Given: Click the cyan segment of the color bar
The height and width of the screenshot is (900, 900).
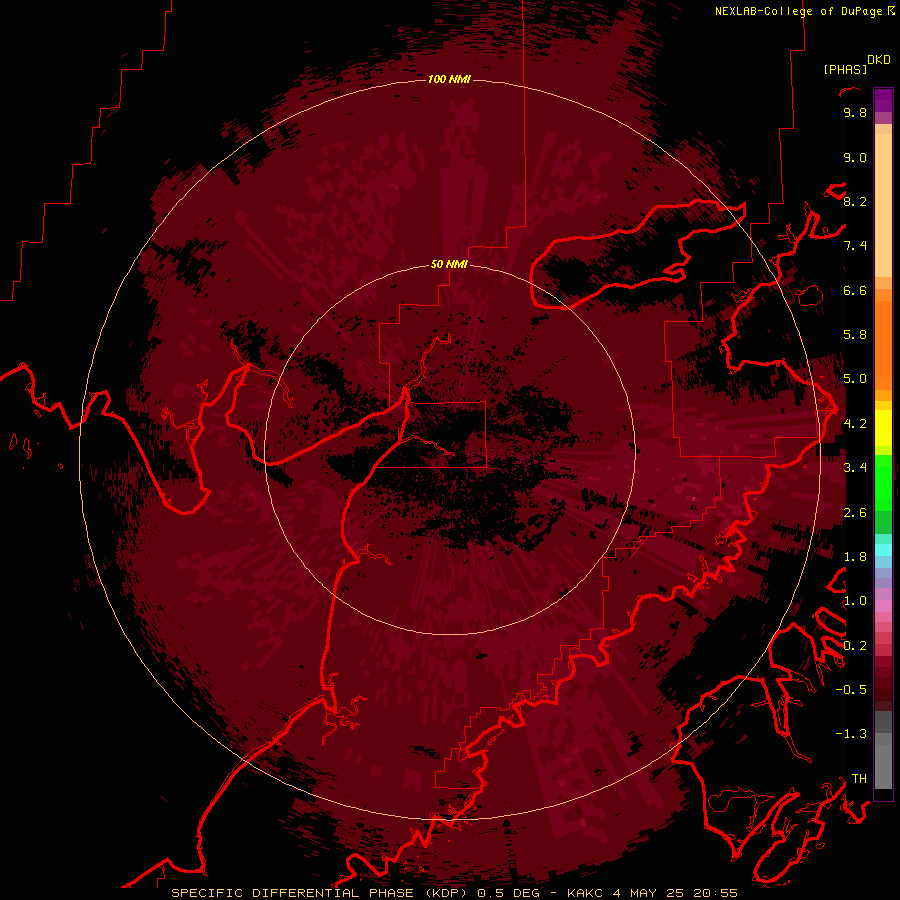Looking at the screenshot, I should pos(883,549).
